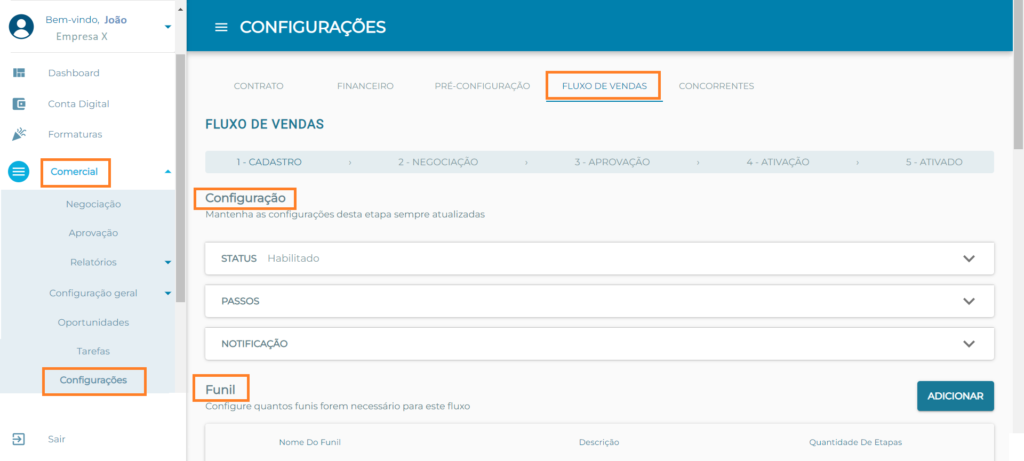Select the FLUXO DE VENDAS tab
1024x461 pixels.
click(604, 86)
